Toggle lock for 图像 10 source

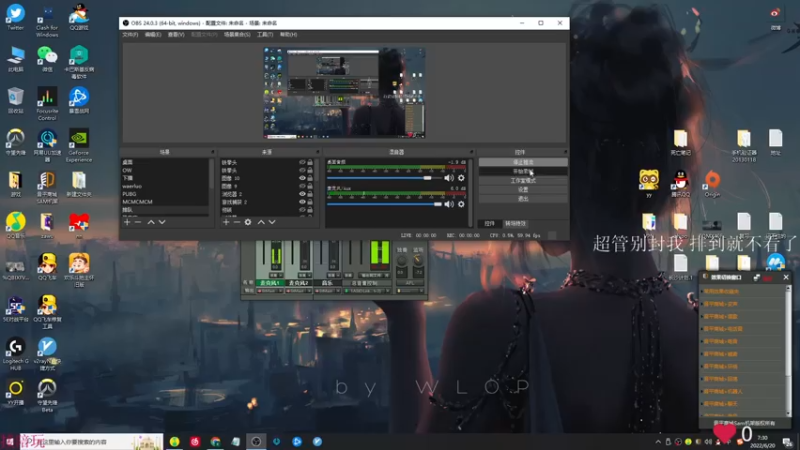click(x=310, y=178)
